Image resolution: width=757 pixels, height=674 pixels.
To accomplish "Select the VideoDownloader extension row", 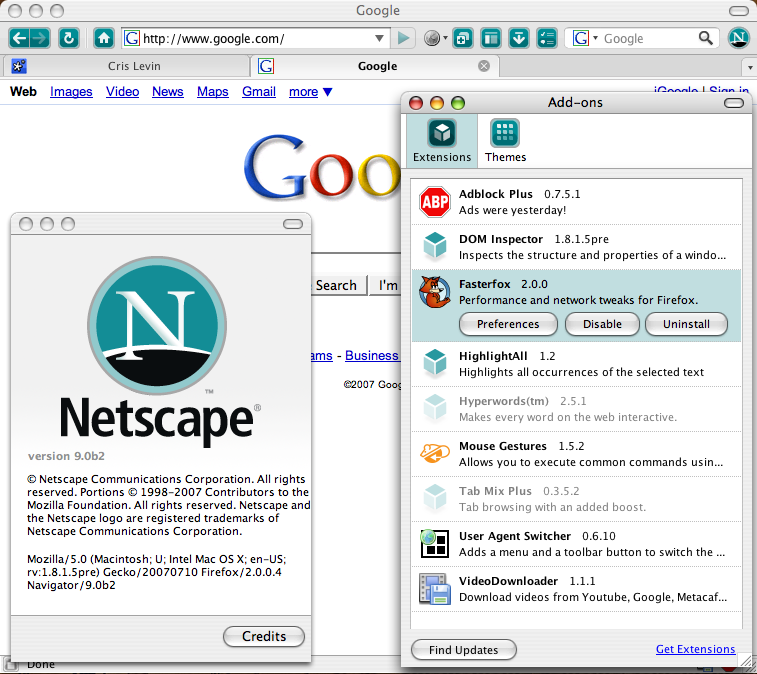I will [576, 589].
